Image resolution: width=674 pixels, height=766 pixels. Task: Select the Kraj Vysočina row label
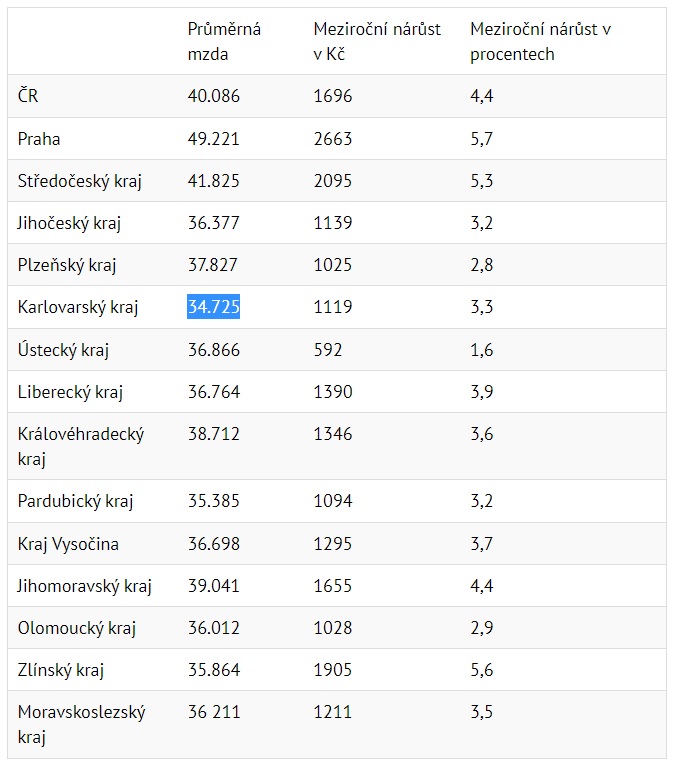pos(68,544)
